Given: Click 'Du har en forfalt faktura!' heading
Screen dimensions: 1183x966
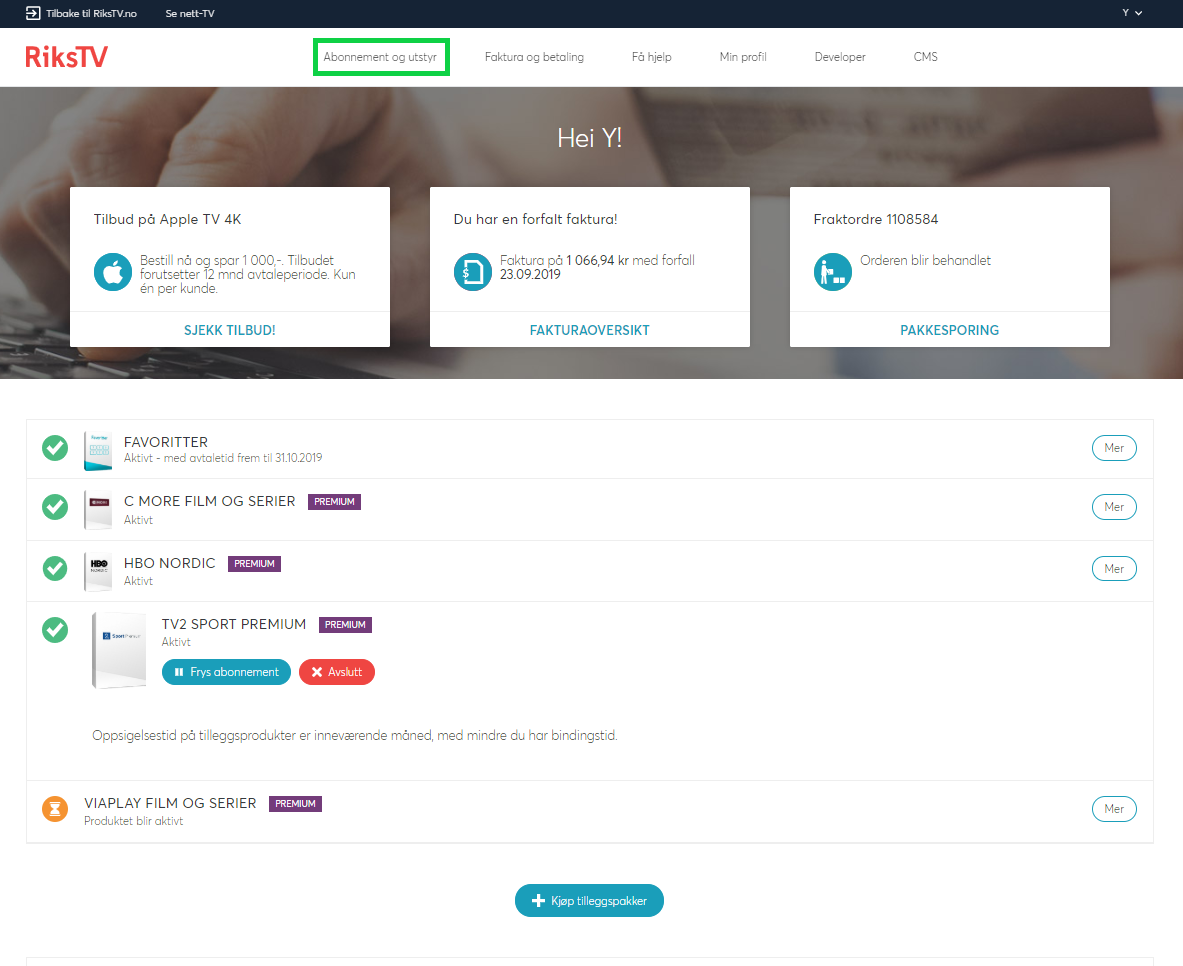Looking at the screenshot, I should coord(536,219).
